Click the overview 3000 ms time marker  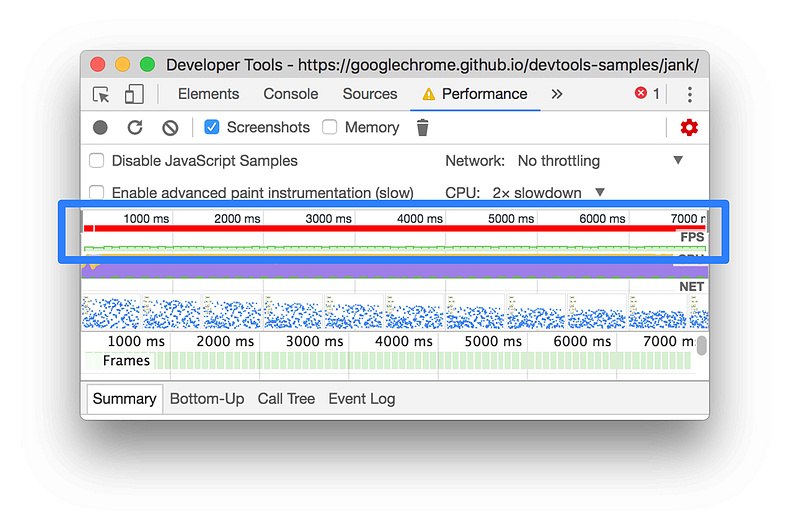pos(328,219)
